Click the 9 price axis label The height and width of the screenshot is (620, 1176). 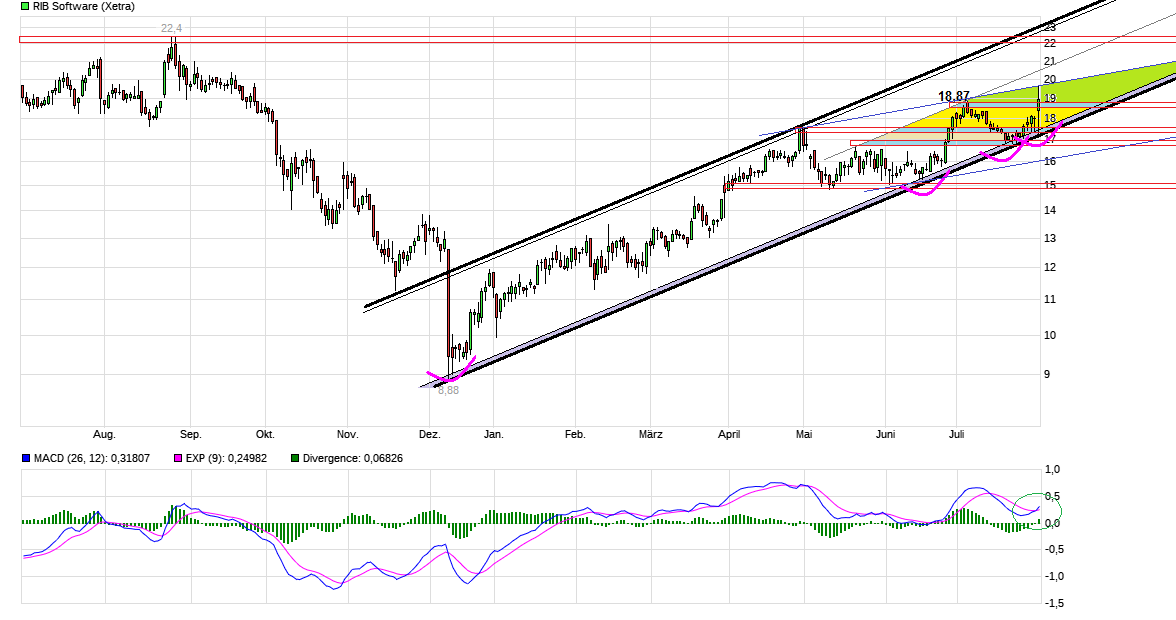point(1047,374)
